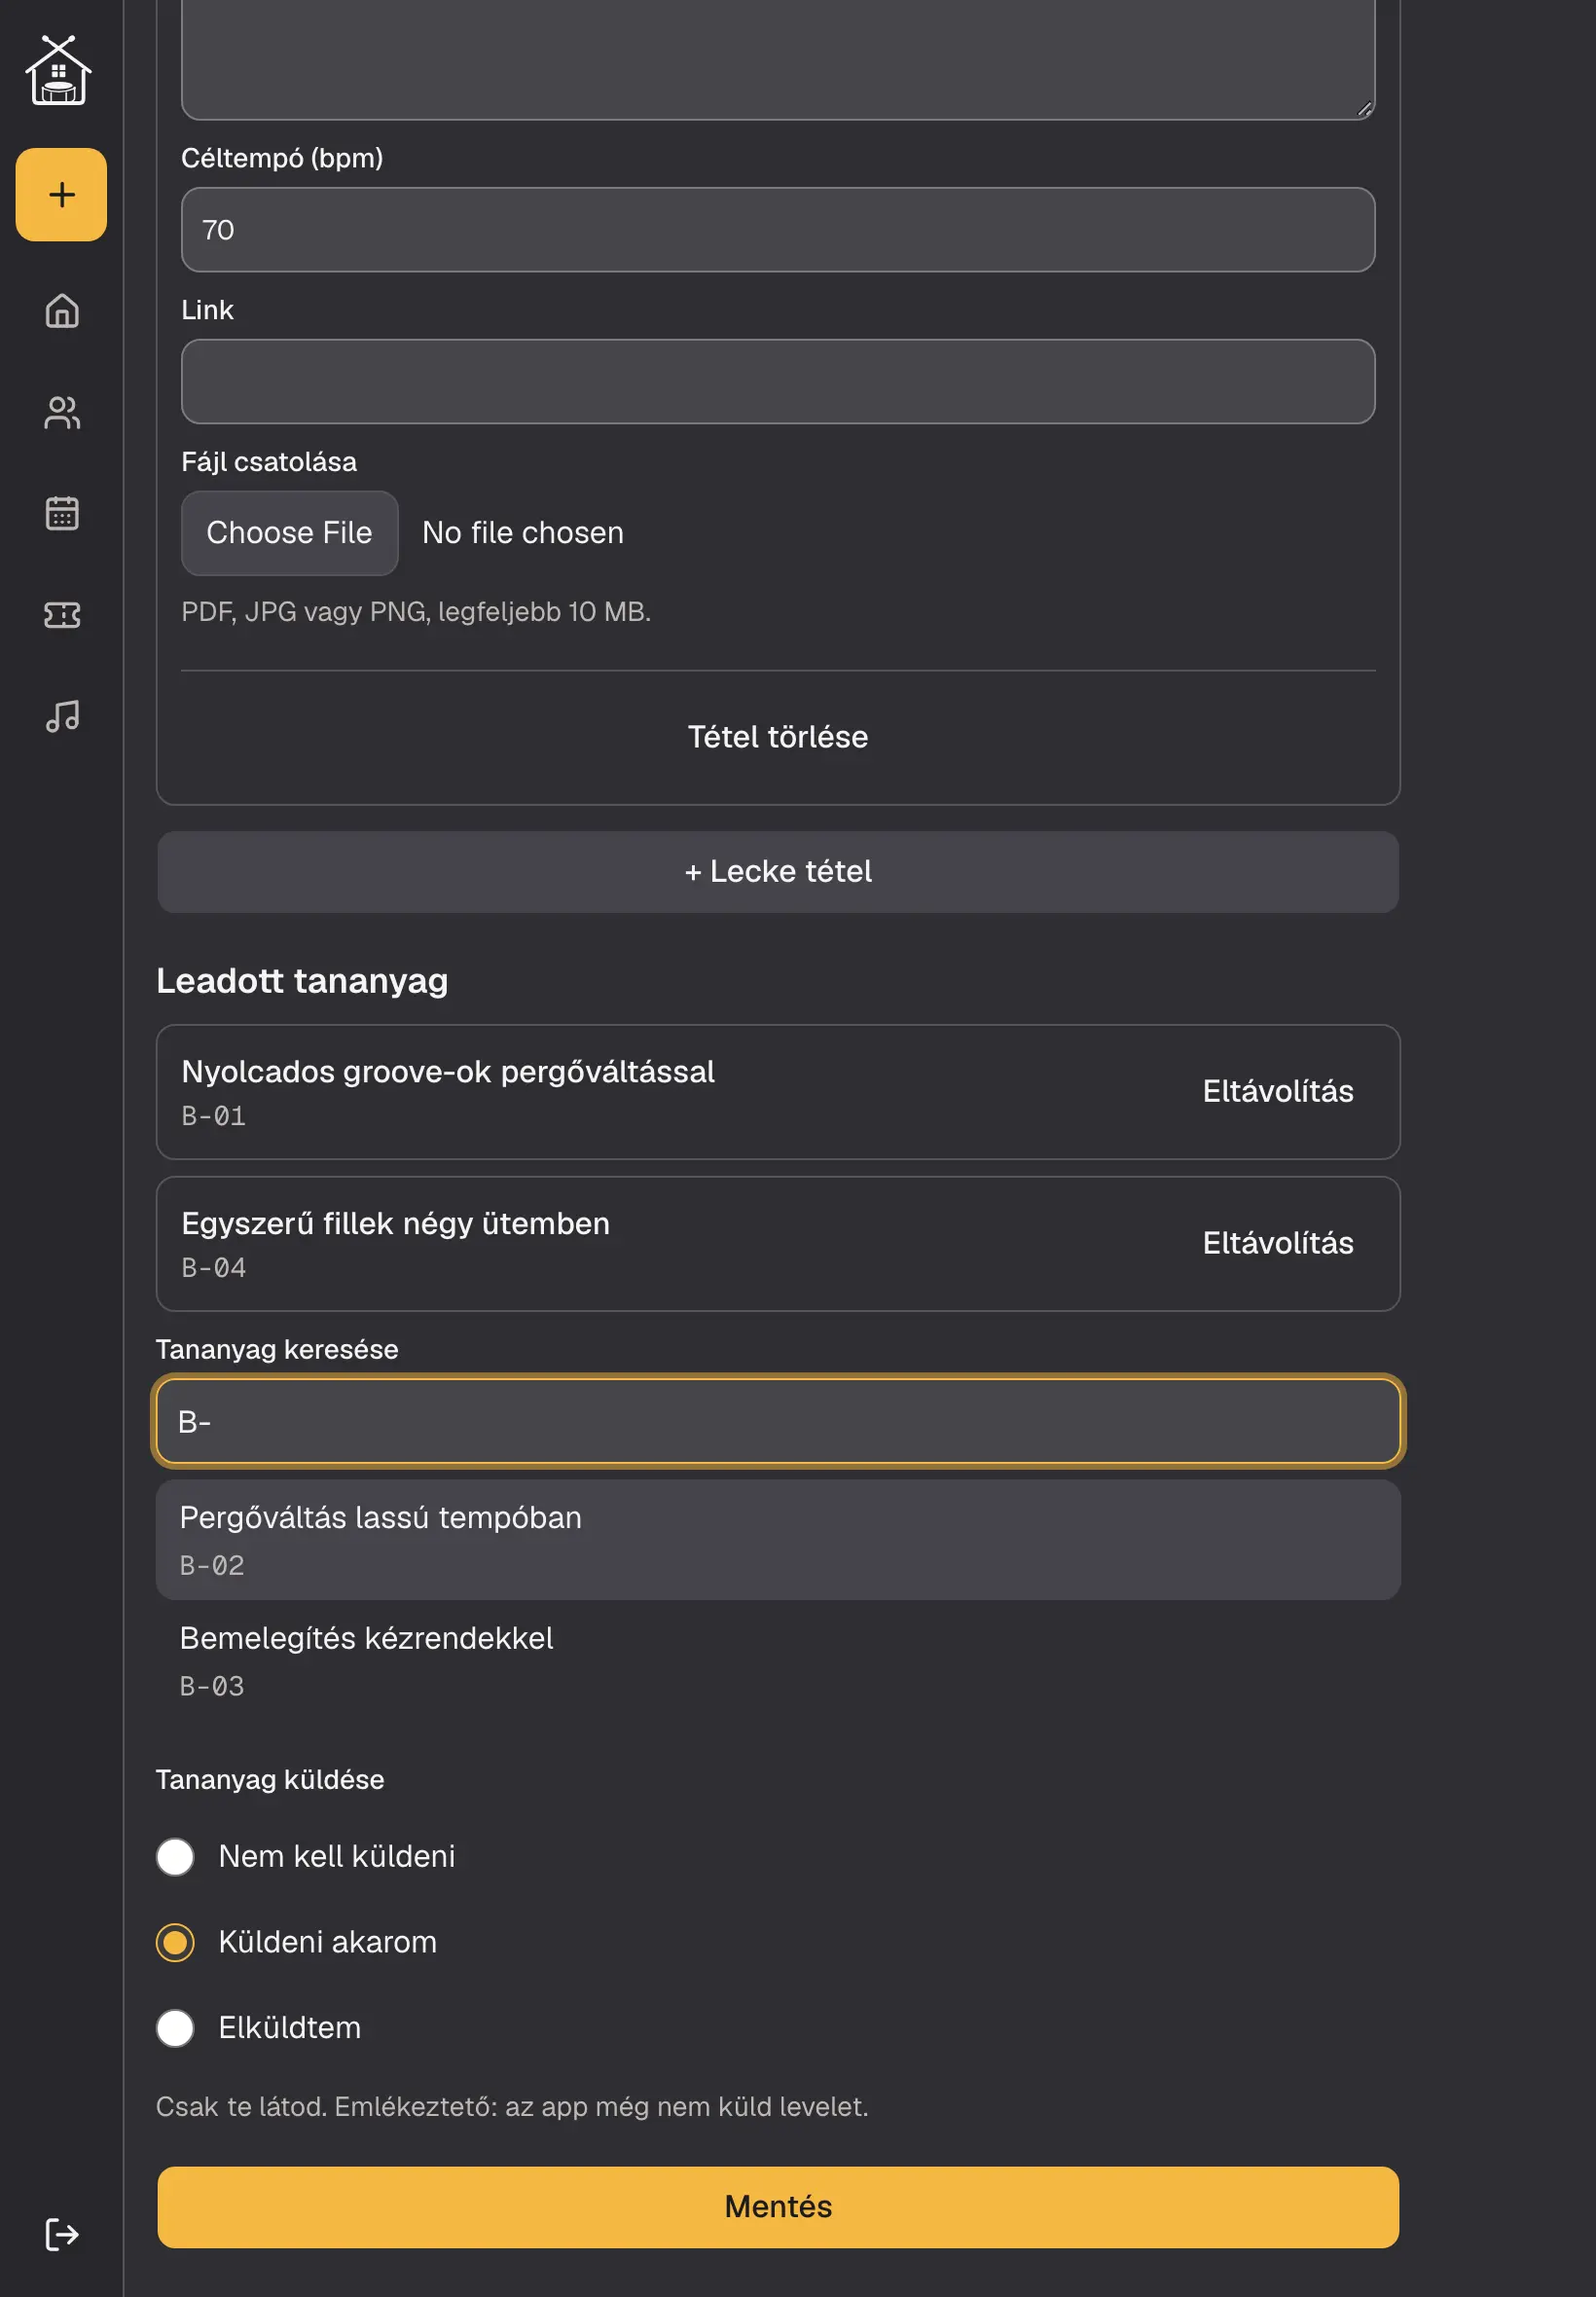Screen dimensions: 1596x2297
Task: Select the 'Nem kell küldeni' radio option
Action: point(175,1856)
